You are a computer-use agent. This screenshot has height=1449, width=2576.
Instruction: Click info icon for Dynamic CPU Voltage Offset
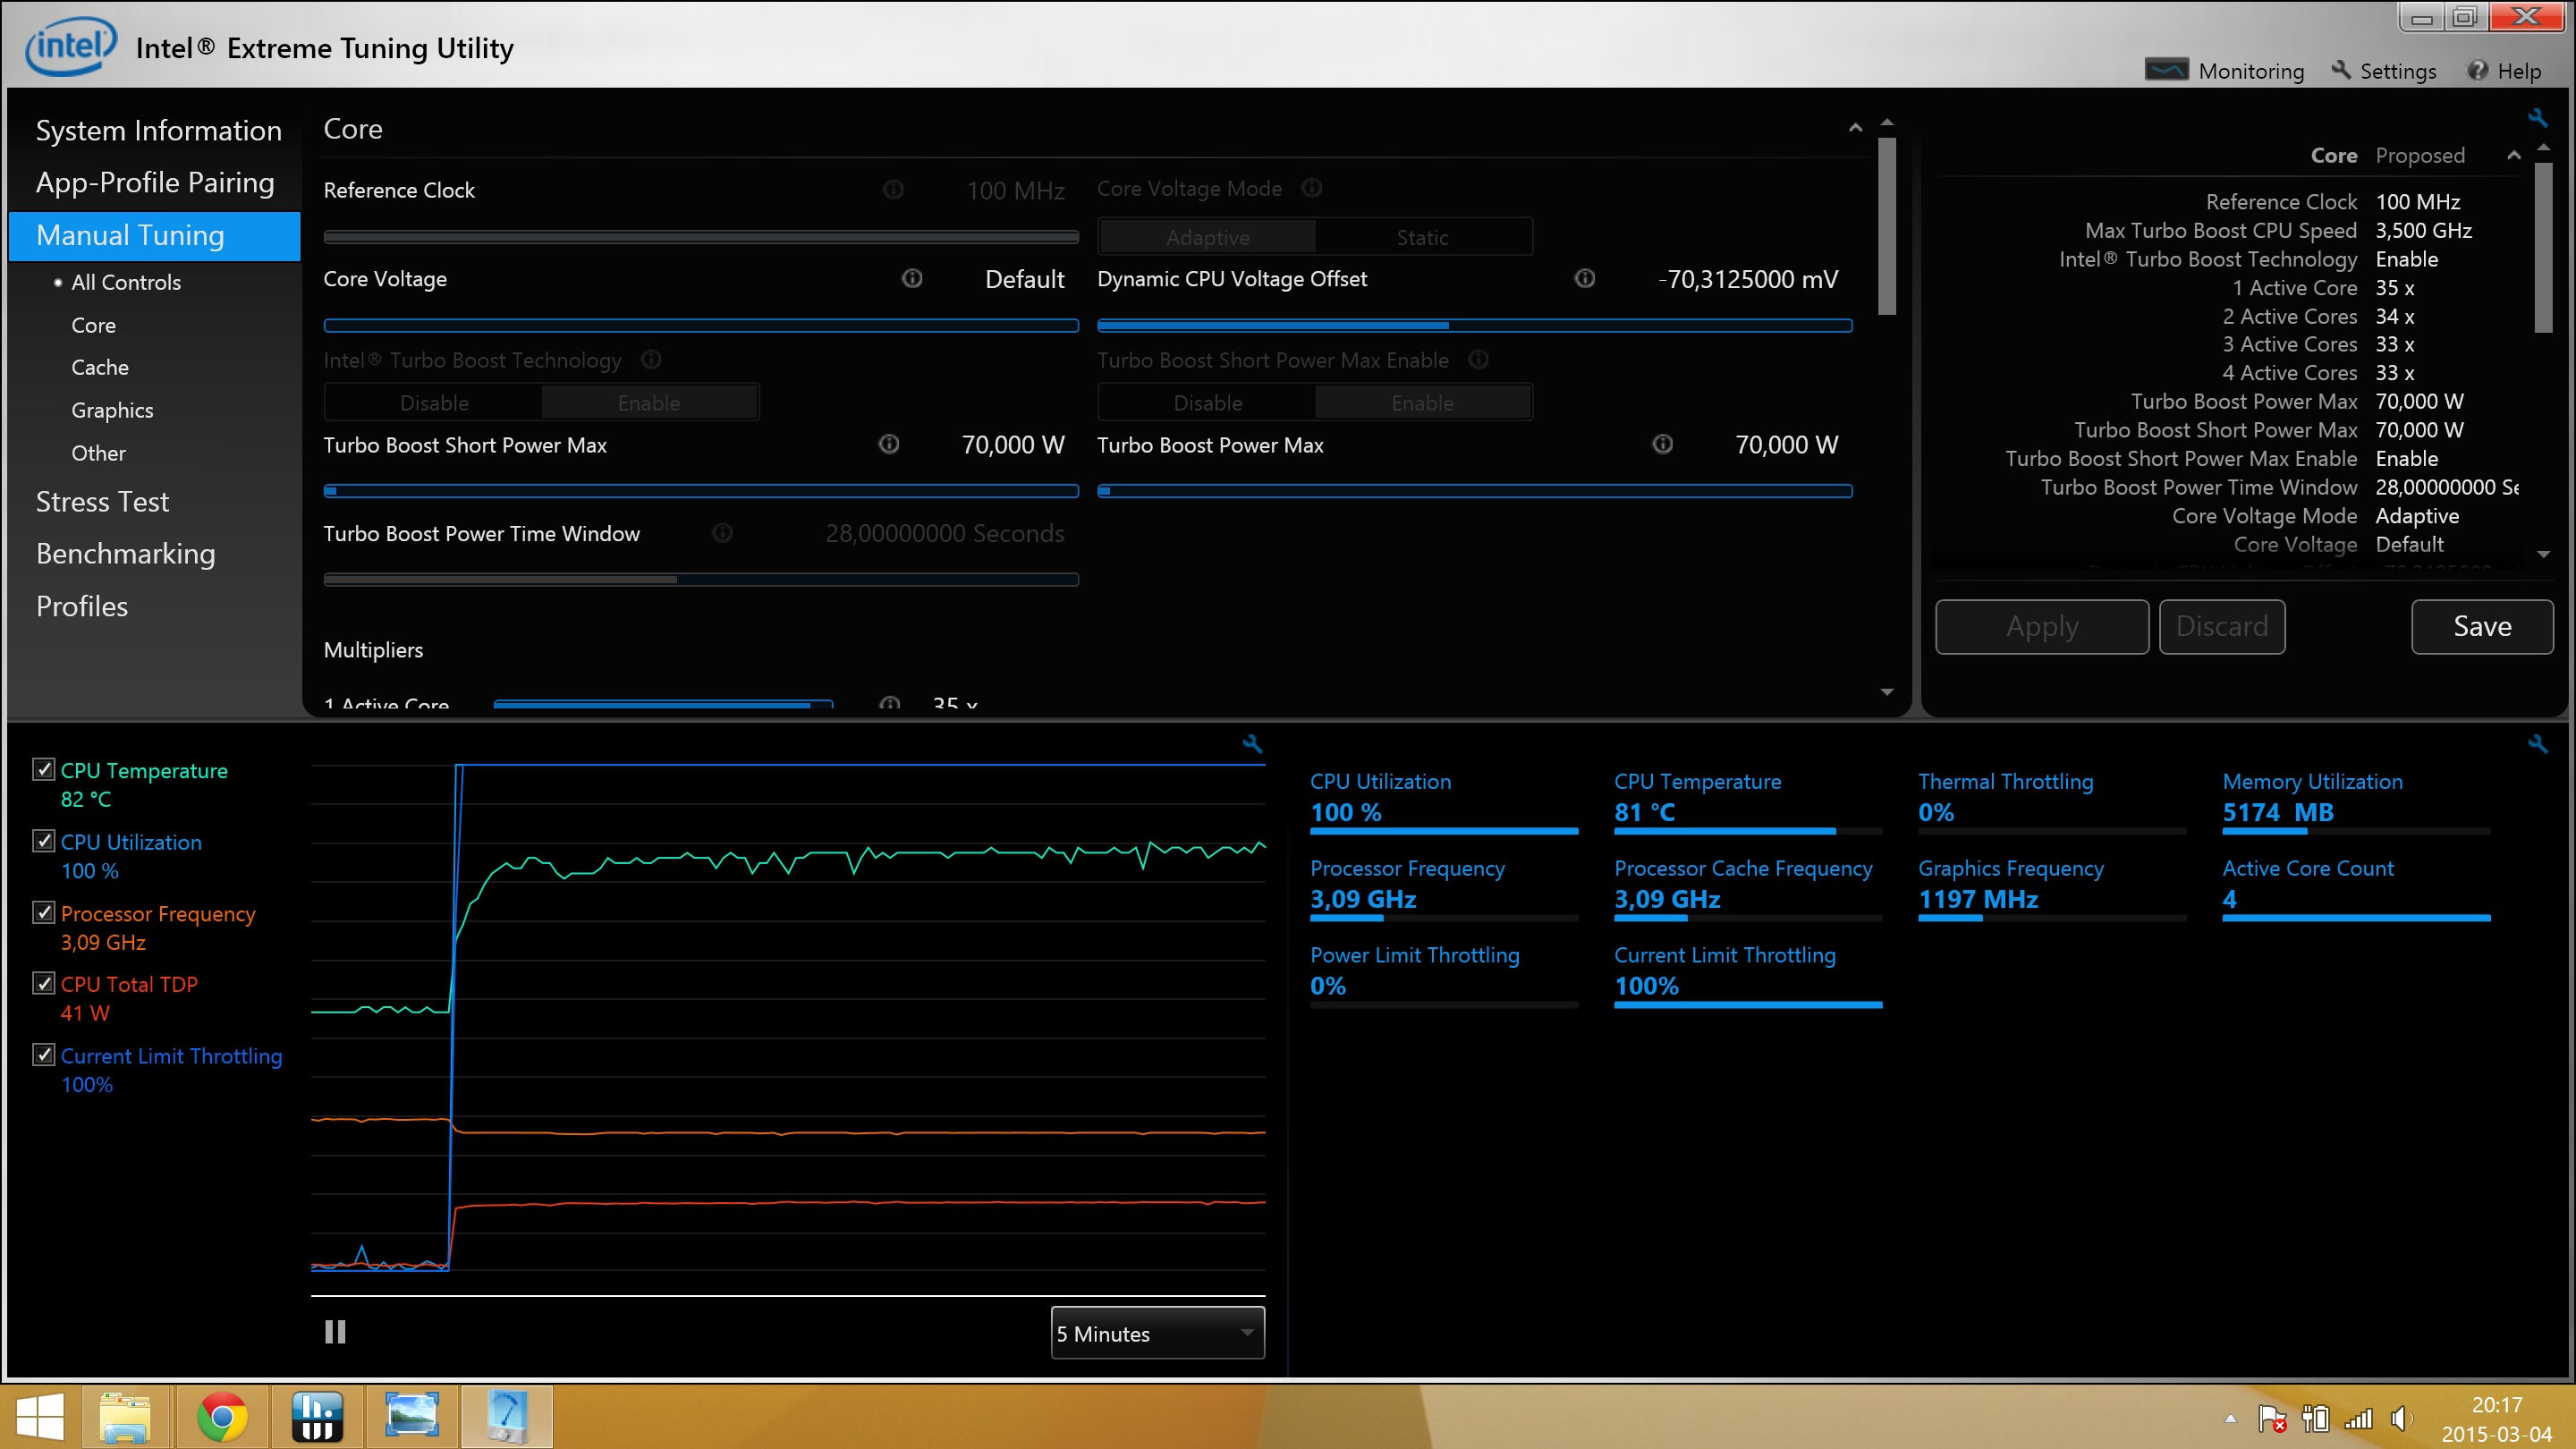[1585, 278]
